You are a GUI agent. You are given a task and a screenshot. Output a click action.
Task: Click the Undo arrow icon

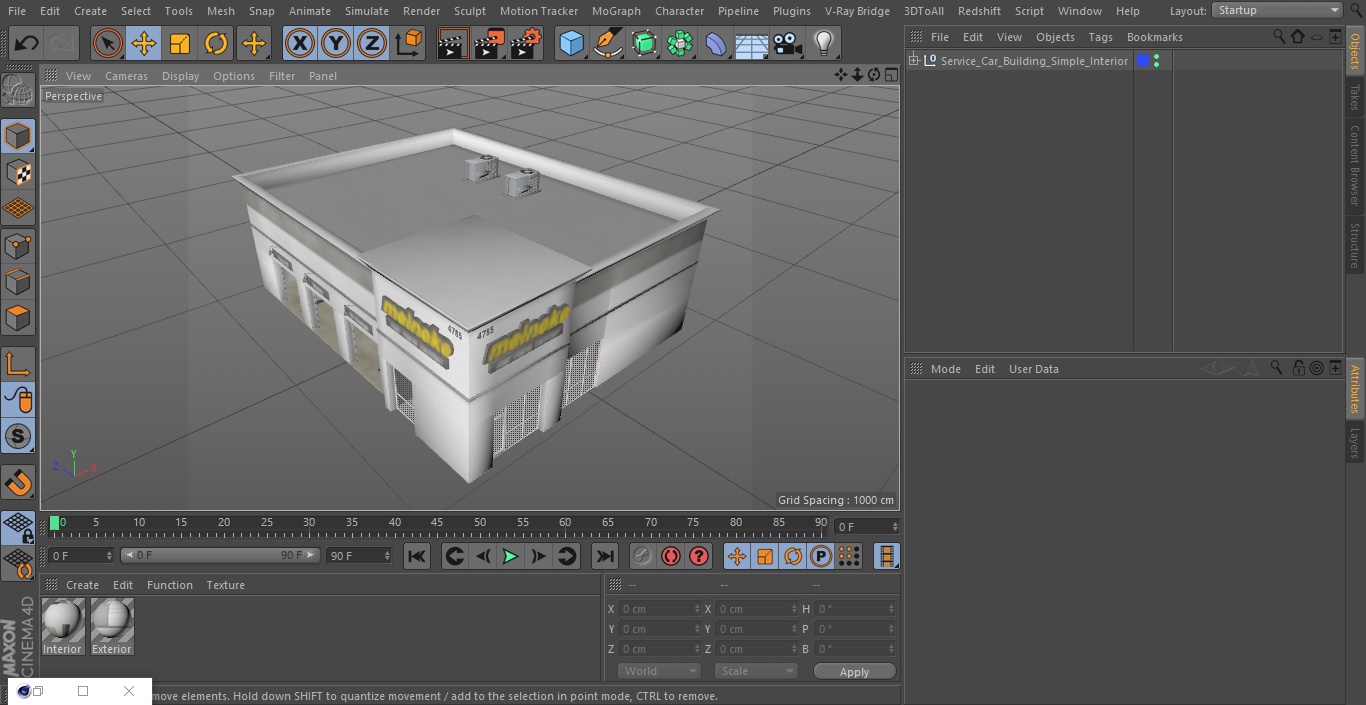(x=27, y=43)
